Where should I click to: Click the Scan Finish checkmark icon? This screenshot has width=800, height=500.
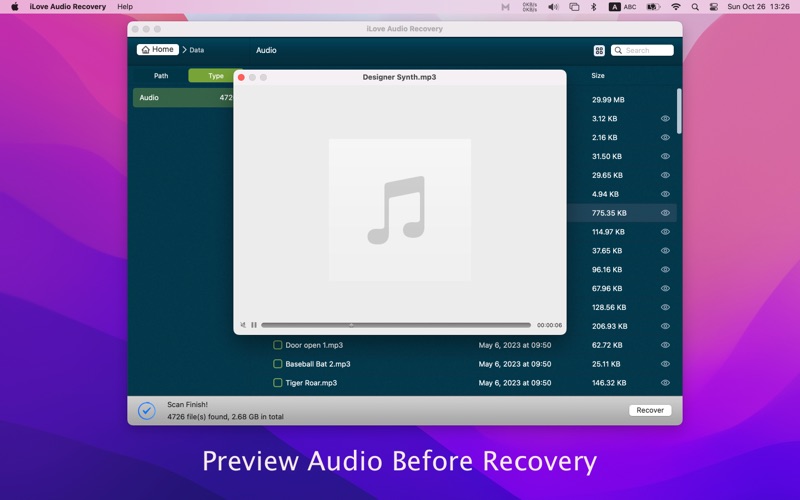tap(146, 411)
